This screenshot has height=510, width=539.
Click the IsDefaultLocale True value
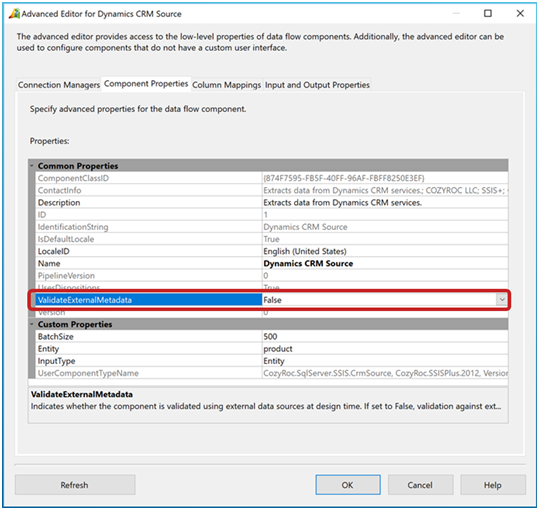[x=272, y=239]
